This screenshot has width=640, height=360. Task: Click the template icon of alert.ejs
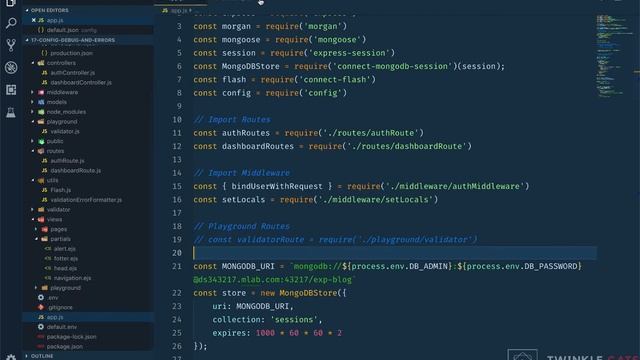48,249
